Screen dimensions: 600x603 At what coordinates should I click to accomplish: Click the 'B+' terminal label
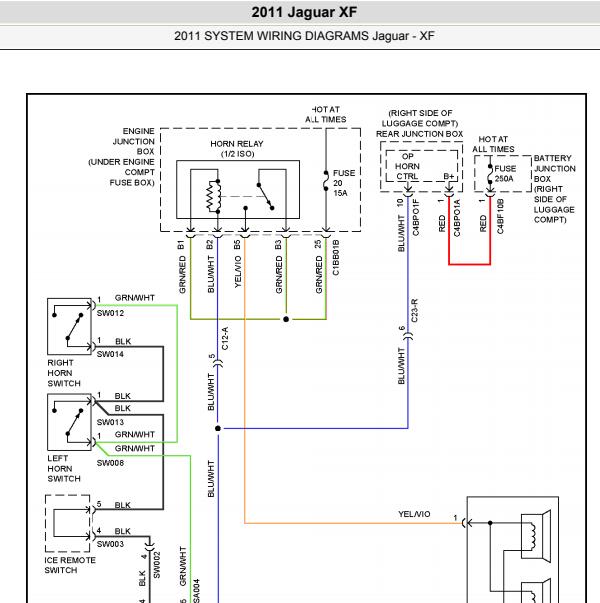(x=449, y=177)
